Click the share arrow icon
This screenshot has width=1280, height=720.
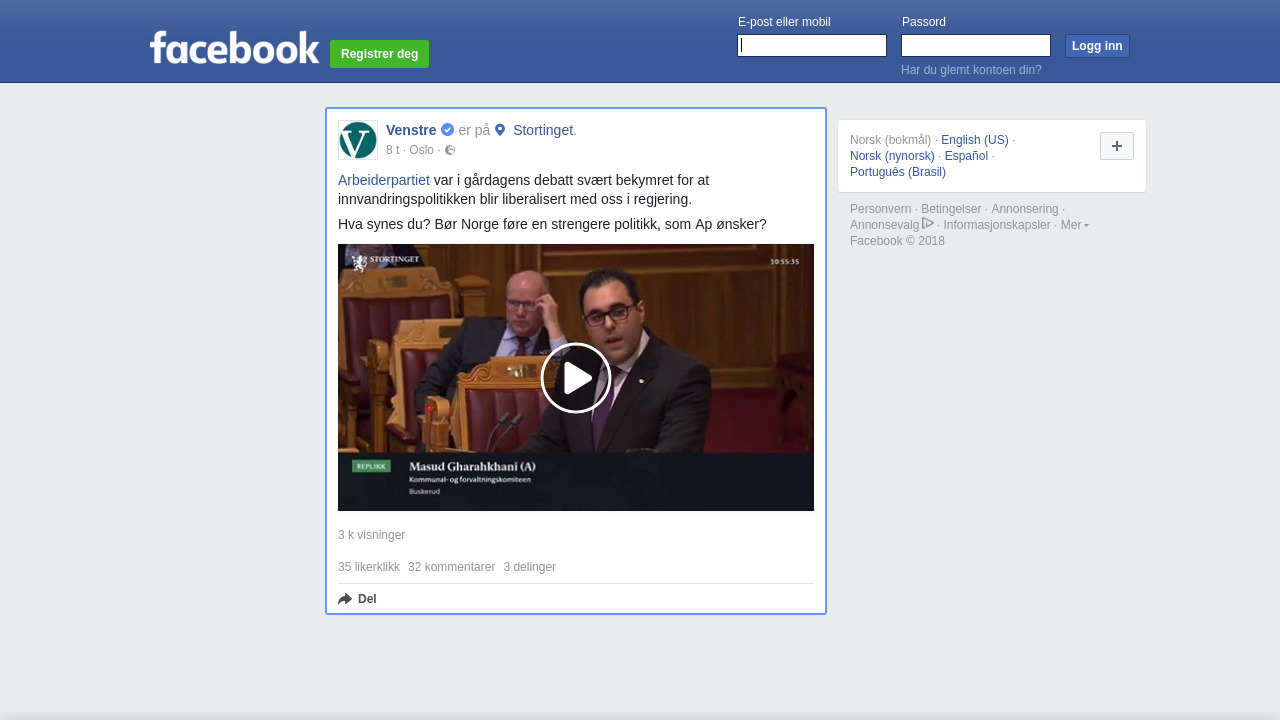pos(345,599)
